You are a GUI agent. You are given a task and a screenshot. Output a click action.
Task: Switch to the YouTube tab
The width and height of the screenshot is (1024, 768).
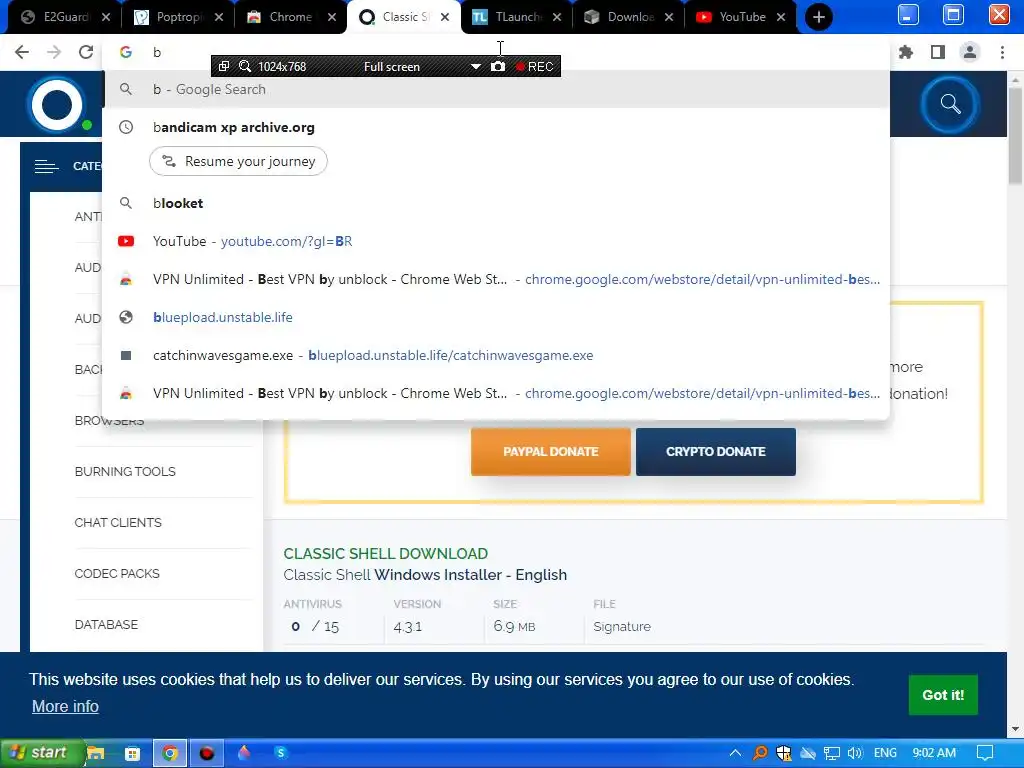click(x=741, y=17)
